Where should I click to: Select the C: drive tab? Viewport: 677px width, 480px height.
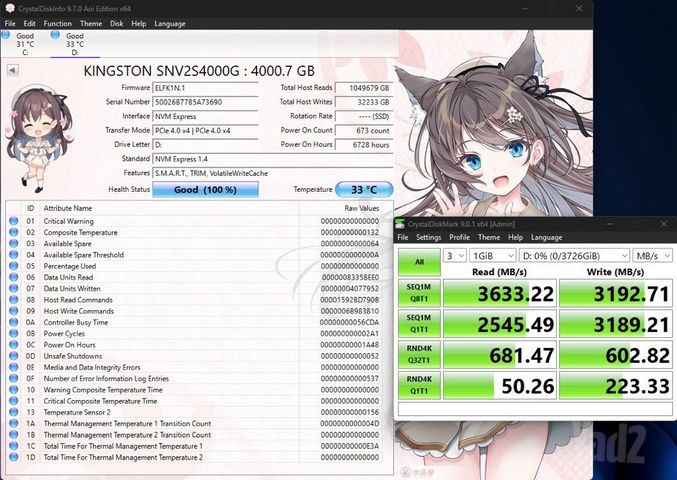pos(25,44)
